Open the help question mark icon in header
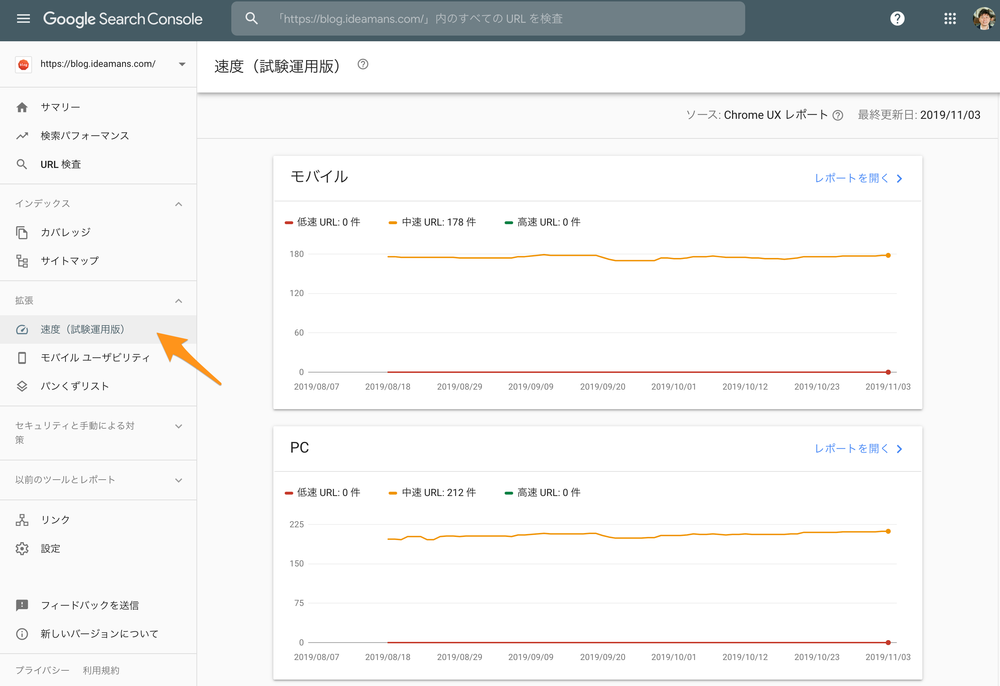Viewport: 1000px width, 686px height. [897, 18]
